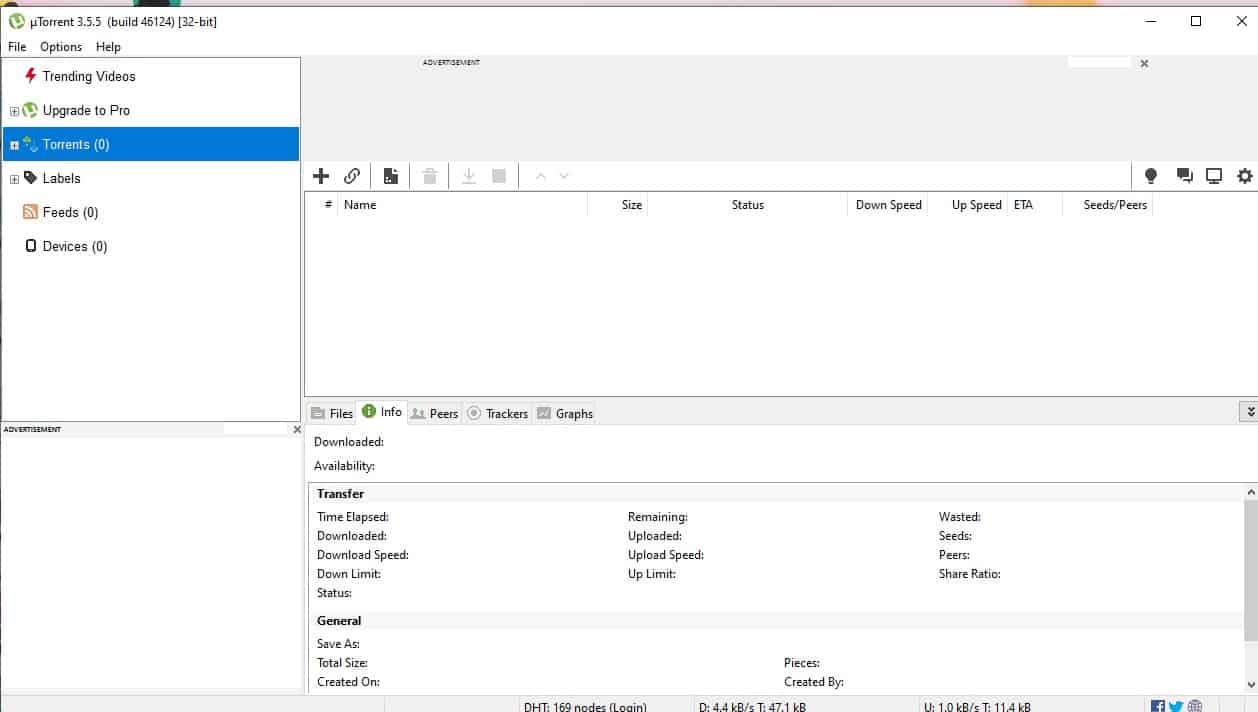
Task: Click the light bulb icon in toolbar
Action: 1151,176
